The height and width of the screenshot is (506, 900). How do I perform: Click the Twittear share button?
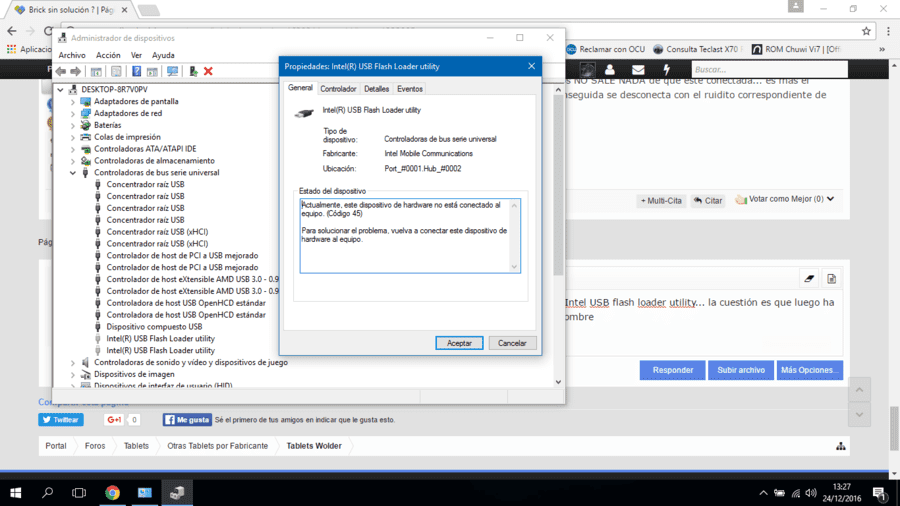coord(61,420)
